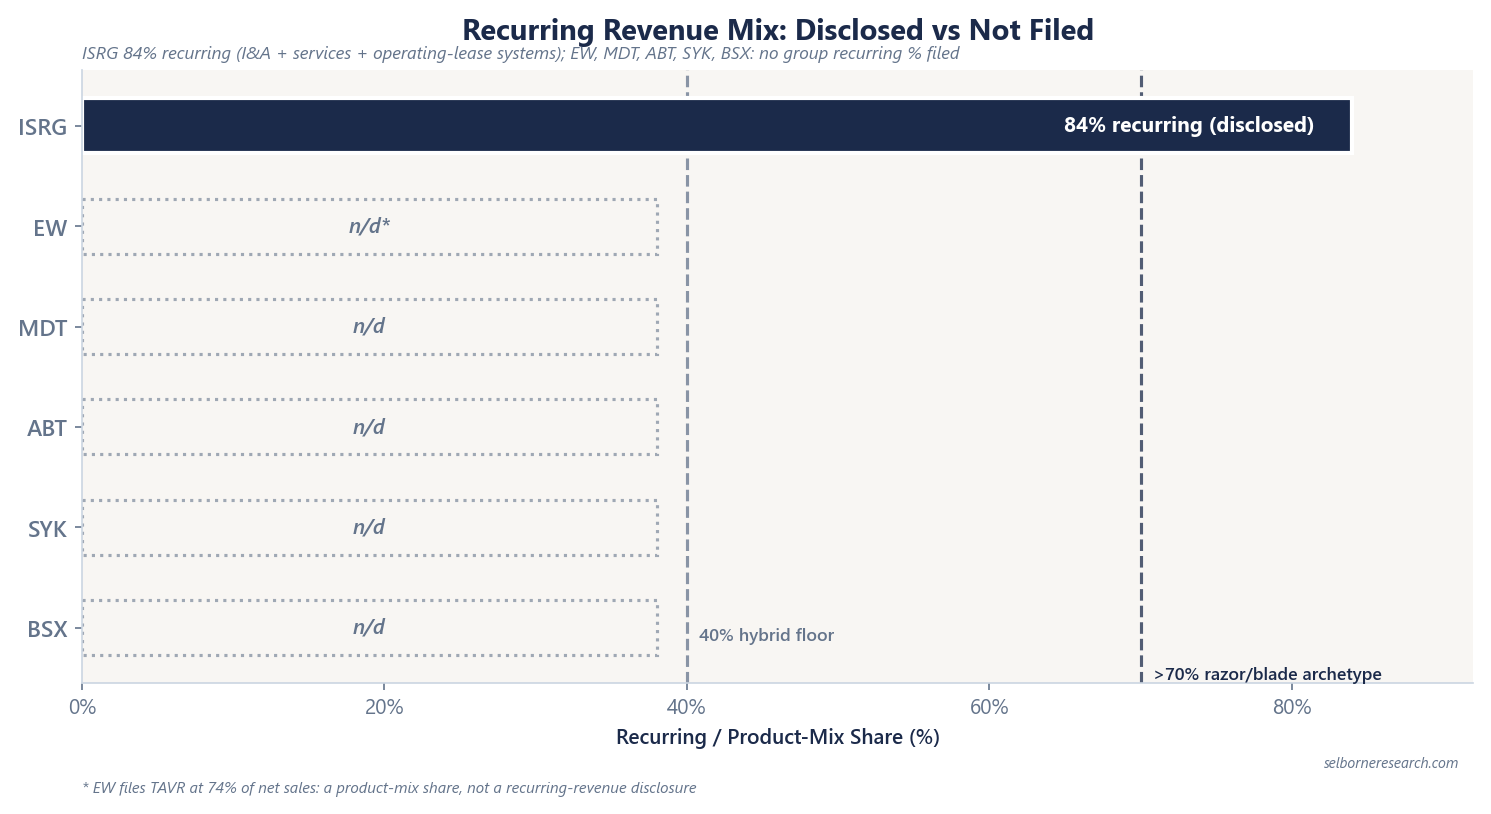
Task: Click the EW TAVR footnote text
Action: [x=389, y=788]
